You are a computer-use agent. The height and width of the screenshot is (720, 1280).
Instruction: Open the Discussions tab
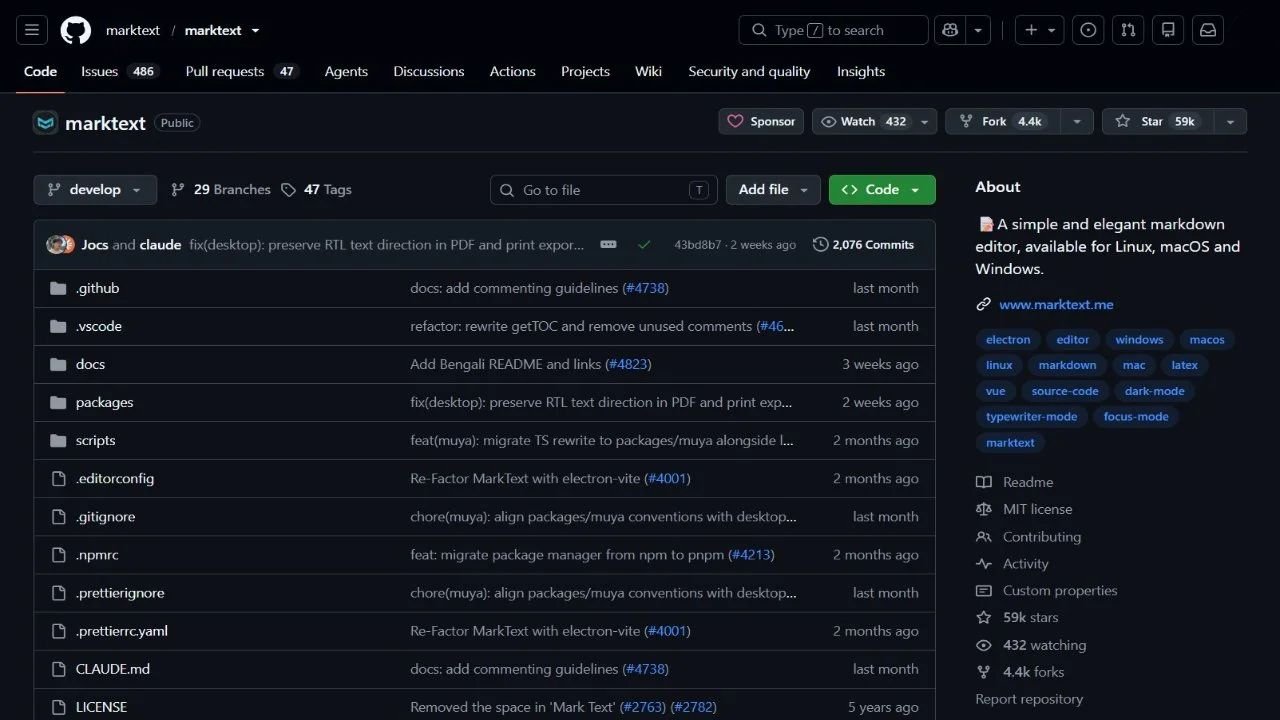[x=429, y=72]
